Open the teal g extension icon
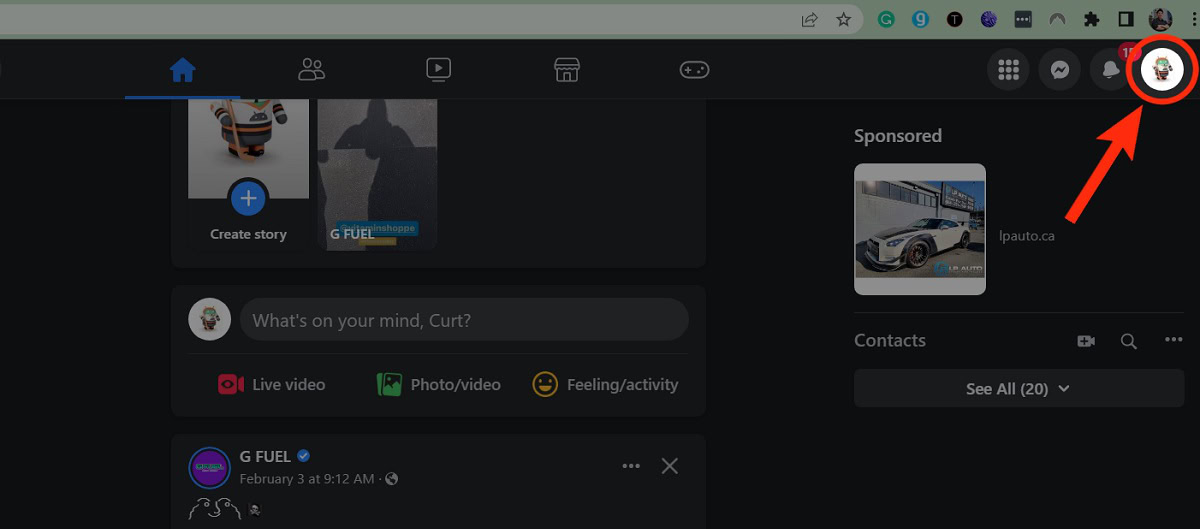 point(920,19)
